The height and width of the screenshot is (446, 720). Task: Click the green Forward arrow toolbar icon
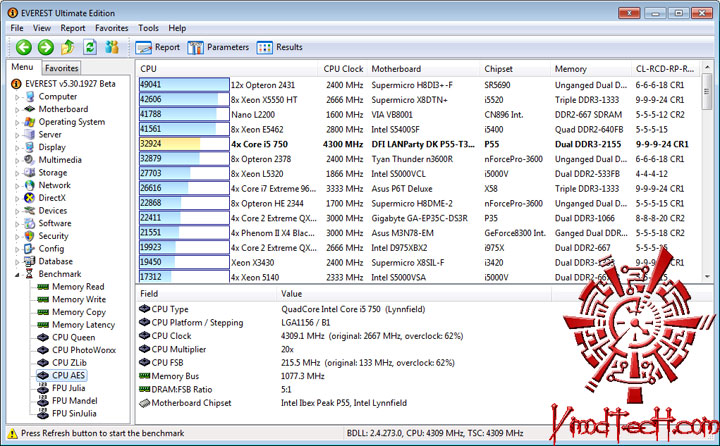(x=45, y=47)
